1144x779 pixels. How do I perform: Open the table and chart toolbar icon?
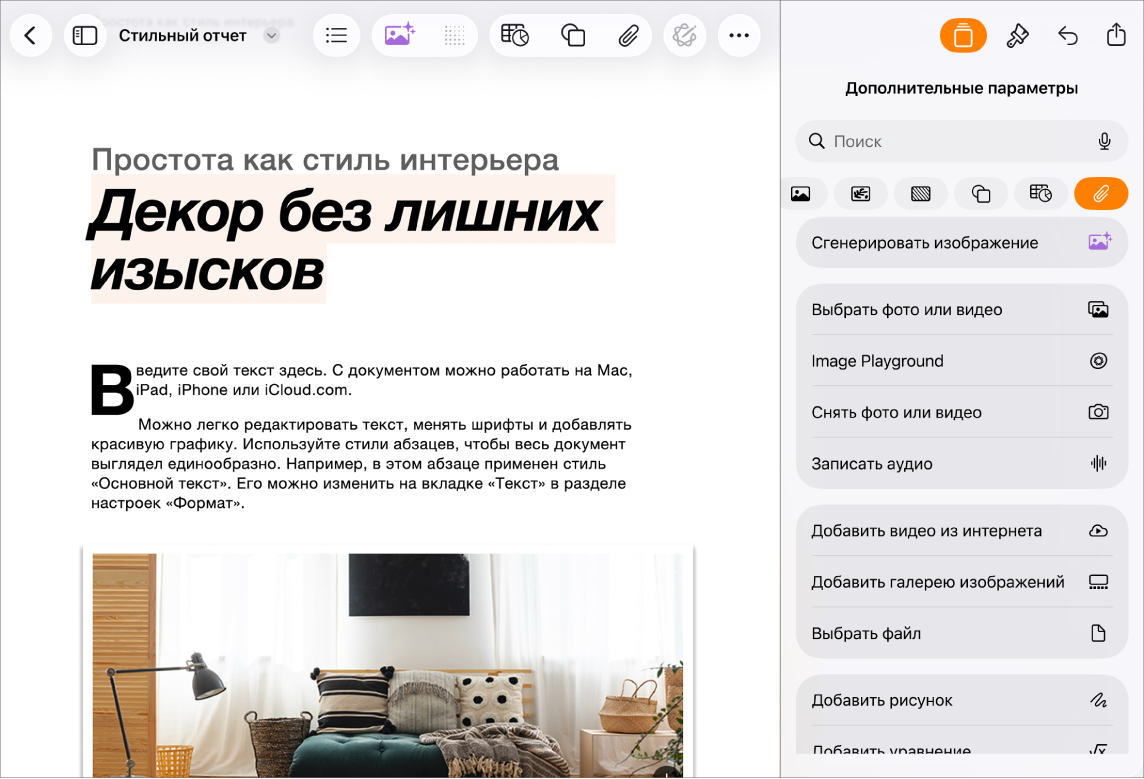[515, 35]
